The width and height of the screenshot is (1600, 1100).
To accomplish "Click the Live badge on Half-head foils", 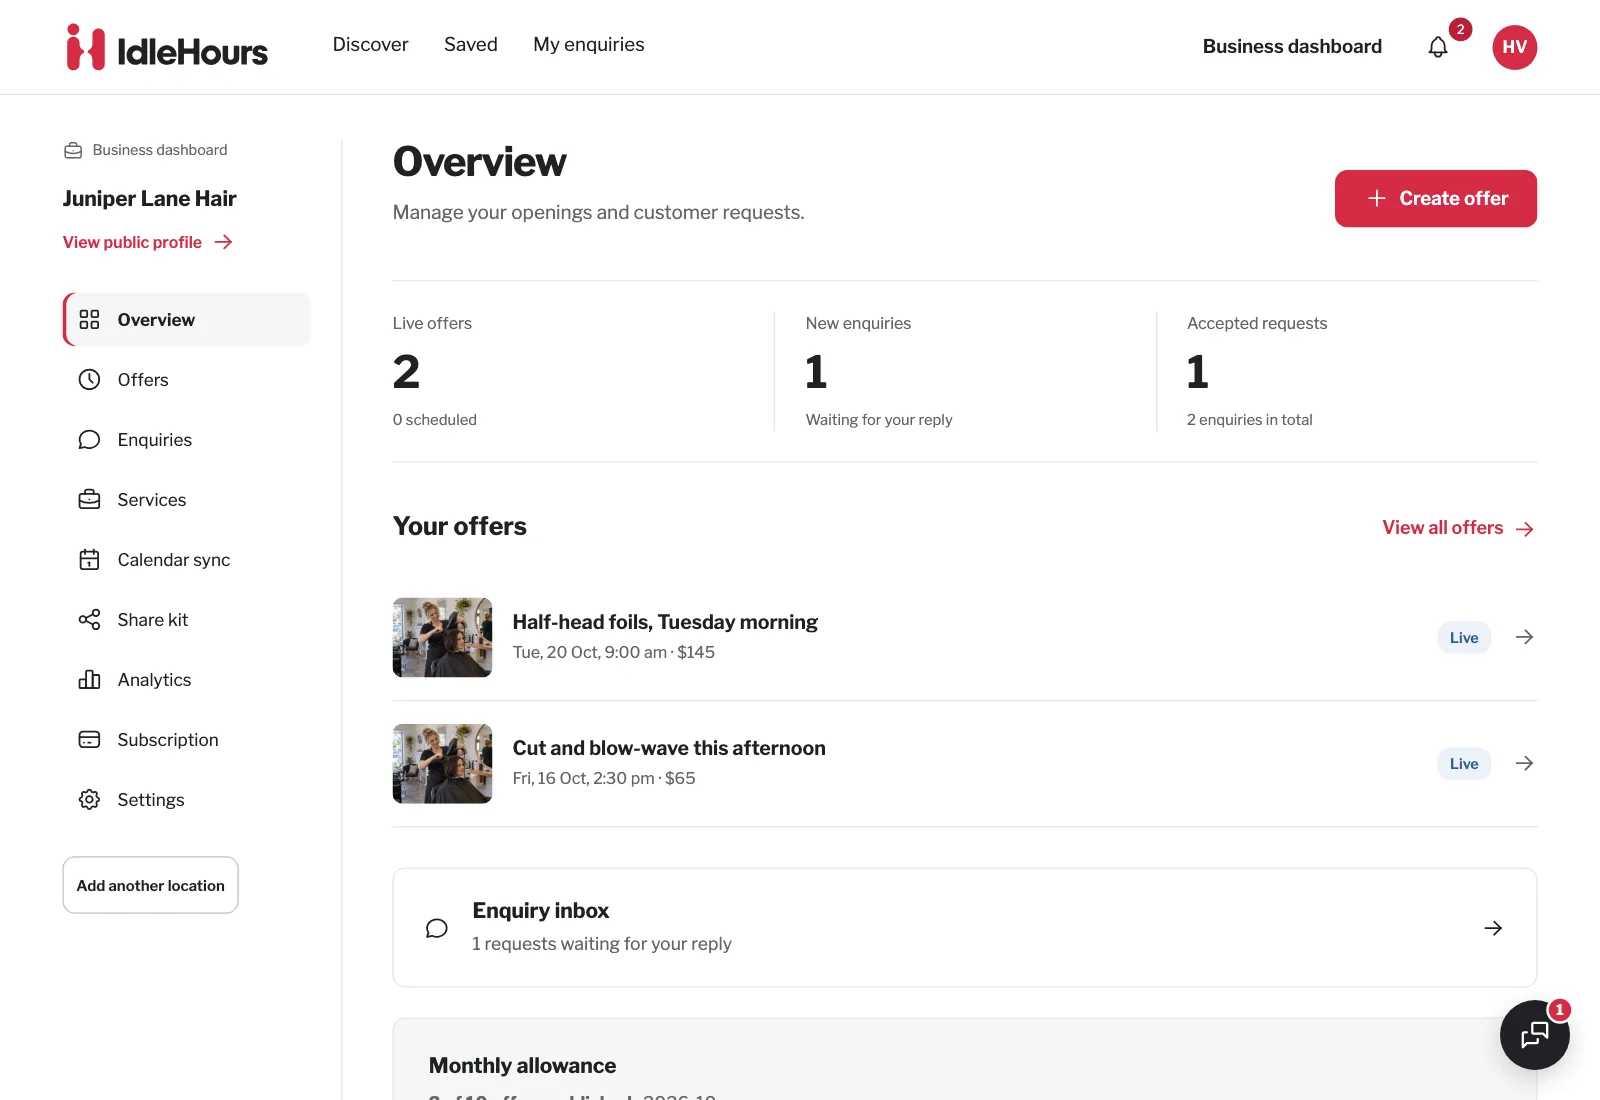I will 1464,638.
